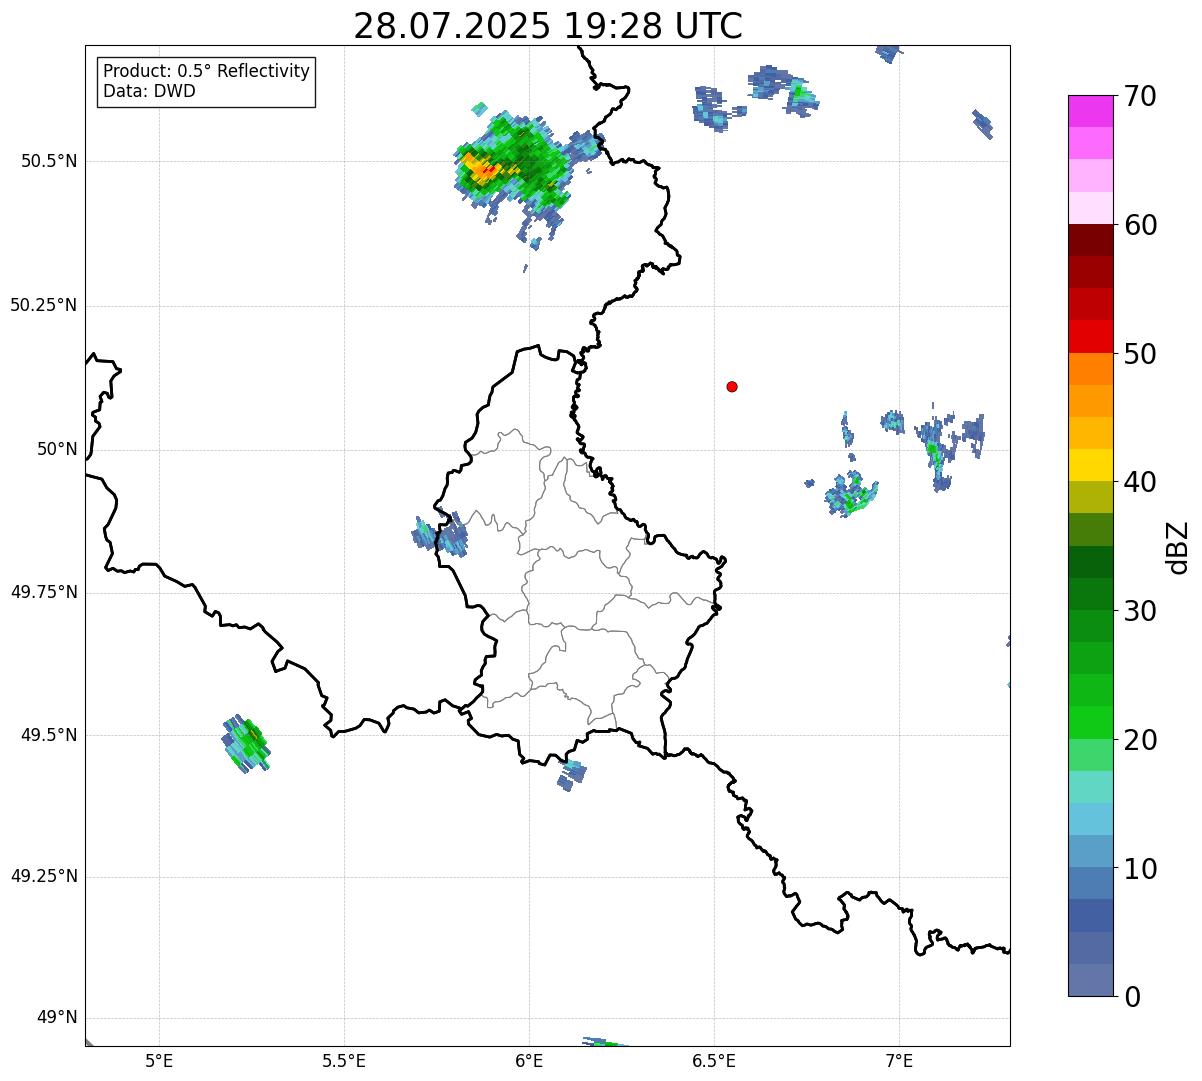This screenshot has height=1081, width=1202.
Task: Click the latitude label 49.25°N
Action: click(x=44, y=877)
